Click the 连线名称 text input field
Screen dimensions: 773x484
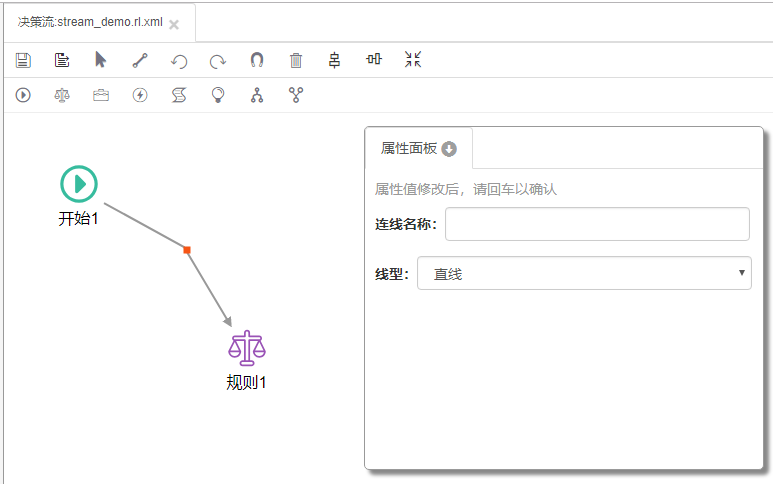597,224
